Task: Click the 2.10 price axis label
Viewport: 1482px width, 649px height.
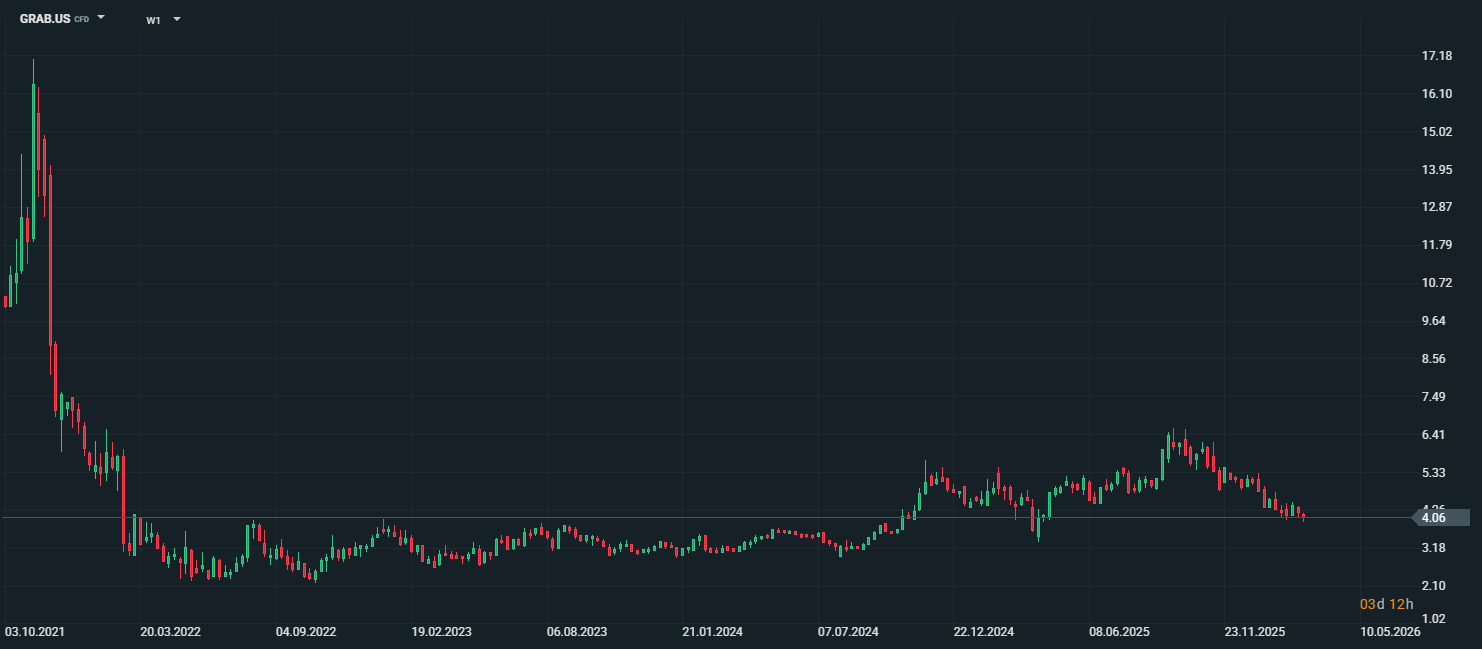Action: pyautogui.click(x=1436, y=586)
